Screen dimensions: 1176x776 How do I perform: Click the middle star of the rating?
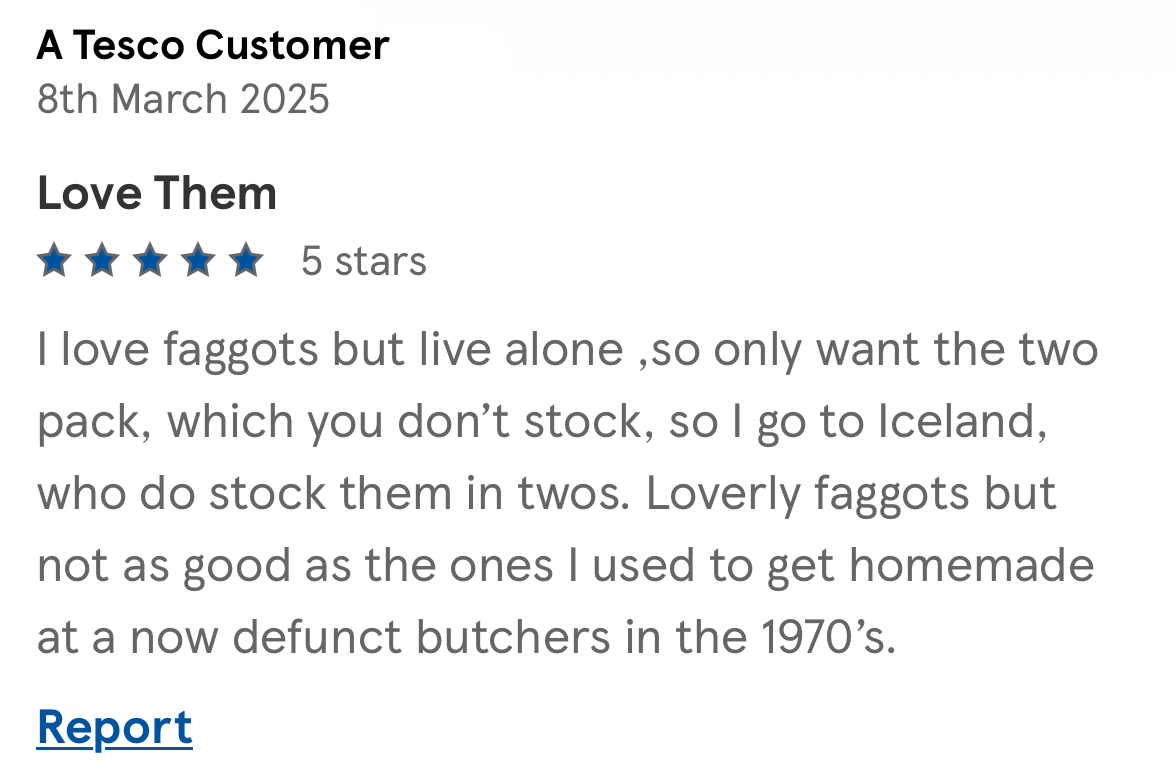pos(150,262)
